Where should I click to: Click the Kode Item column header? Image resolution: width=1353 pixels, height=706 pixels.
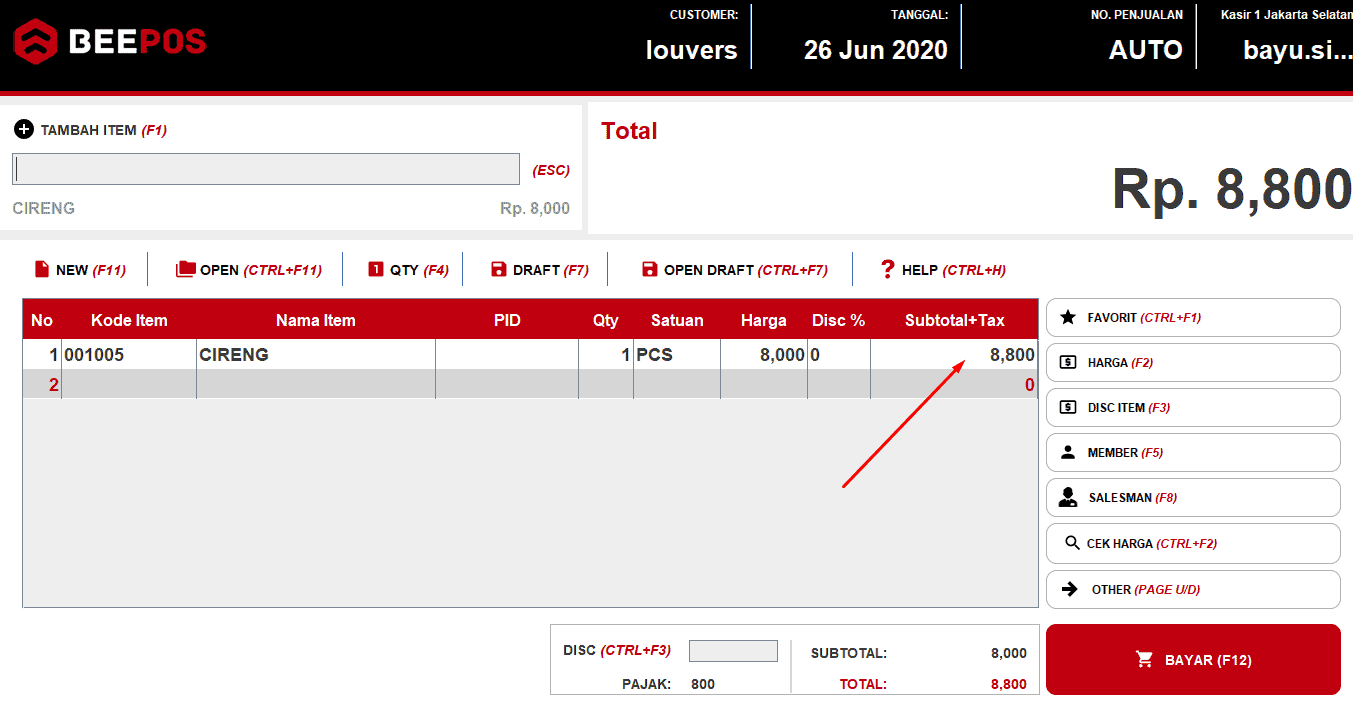pyautogui.click(x=129, y=320)
